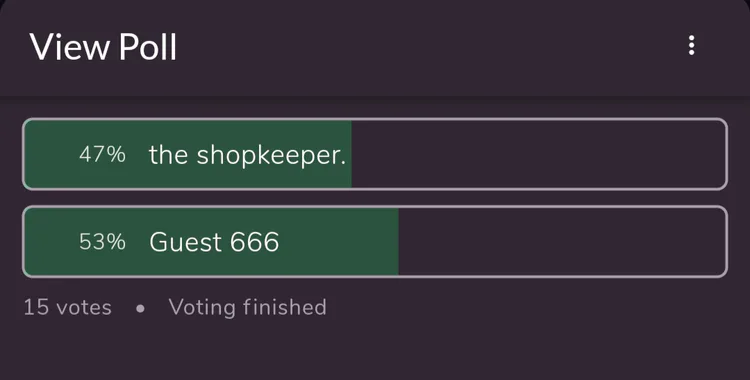Click green fill right of "Guest 666" text
This screenshot has height=380, width=750.
(x=339, y=241)
